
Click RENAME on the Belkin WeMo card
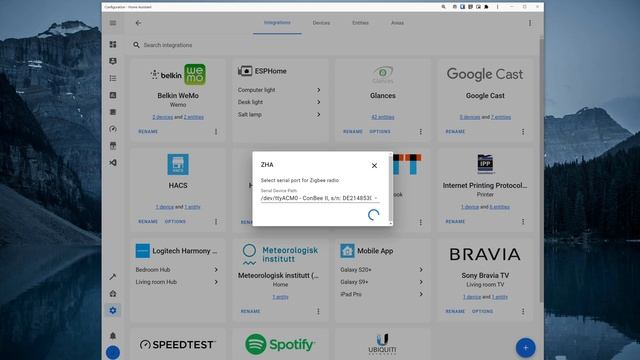(x=148, y=132)
